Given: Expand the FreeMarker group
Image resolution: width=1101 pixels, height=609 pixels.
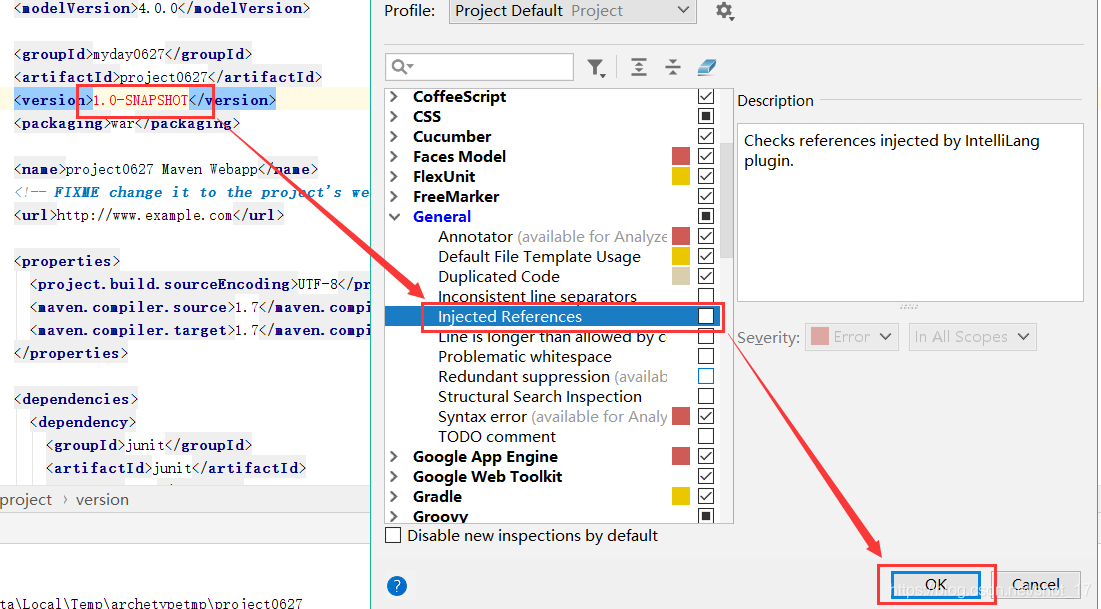Looking at the screenshot, I should click(x=394, y=197).
